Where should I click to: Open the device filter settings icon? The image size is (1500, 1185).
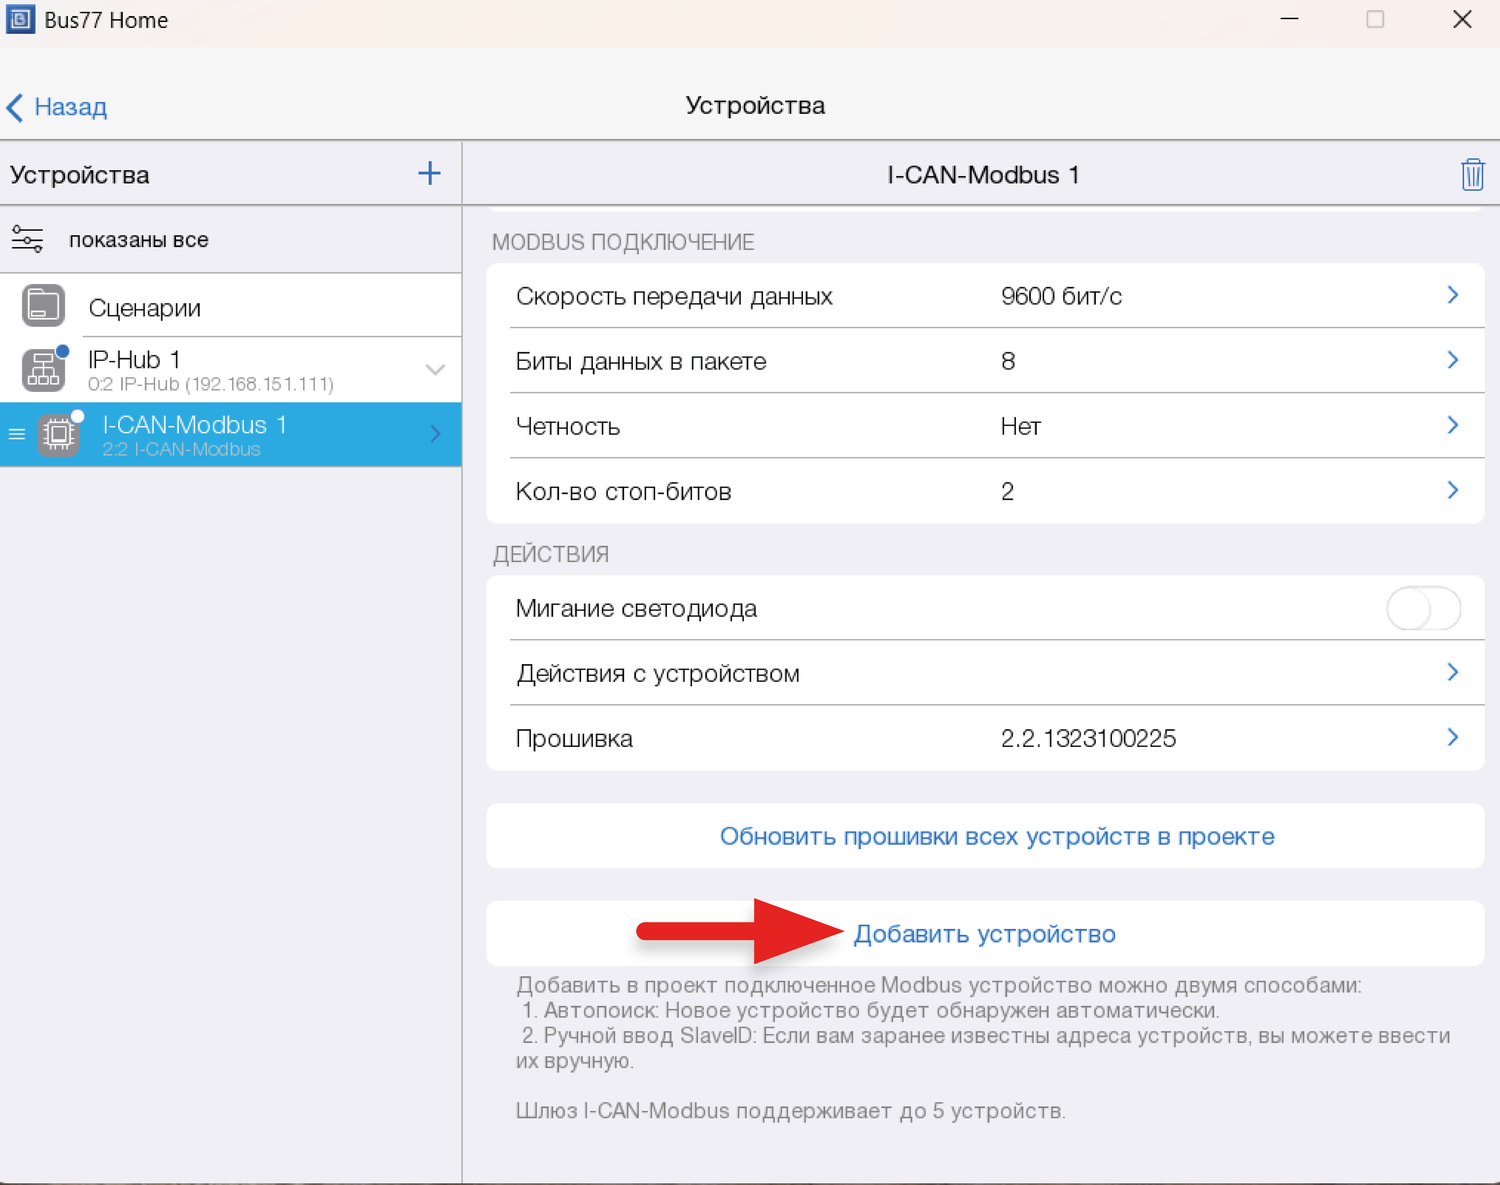[27, 240]
